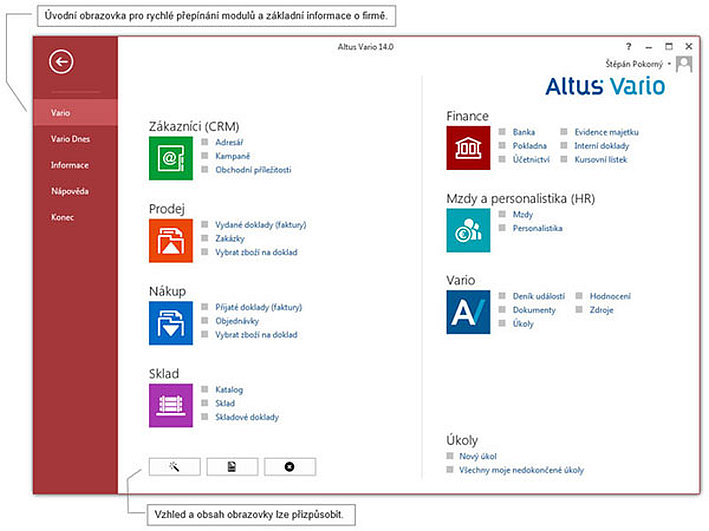Click the small square beside Adresář
Image resolution: width=709 pixels, height=531 pixels.
(x=204, y=142)
